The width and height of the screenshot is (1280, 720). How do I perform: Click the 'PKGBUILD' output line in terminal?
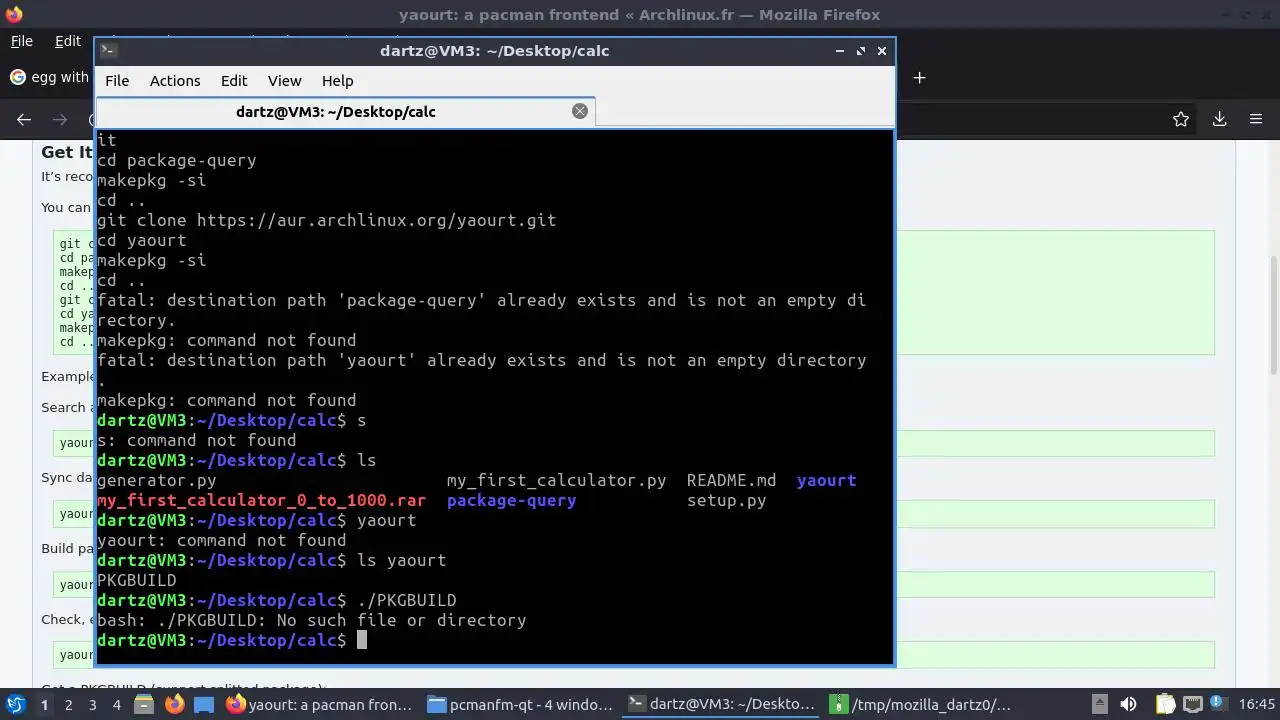pos(136,580)
